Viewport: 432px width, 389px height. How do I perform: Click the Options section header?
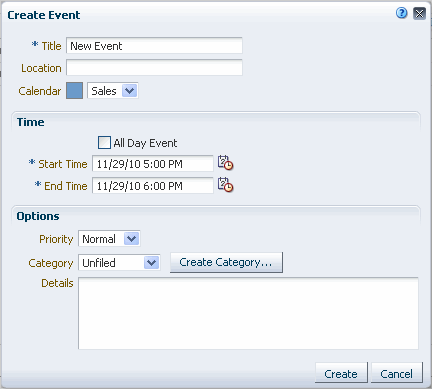[x=38, y=216]
